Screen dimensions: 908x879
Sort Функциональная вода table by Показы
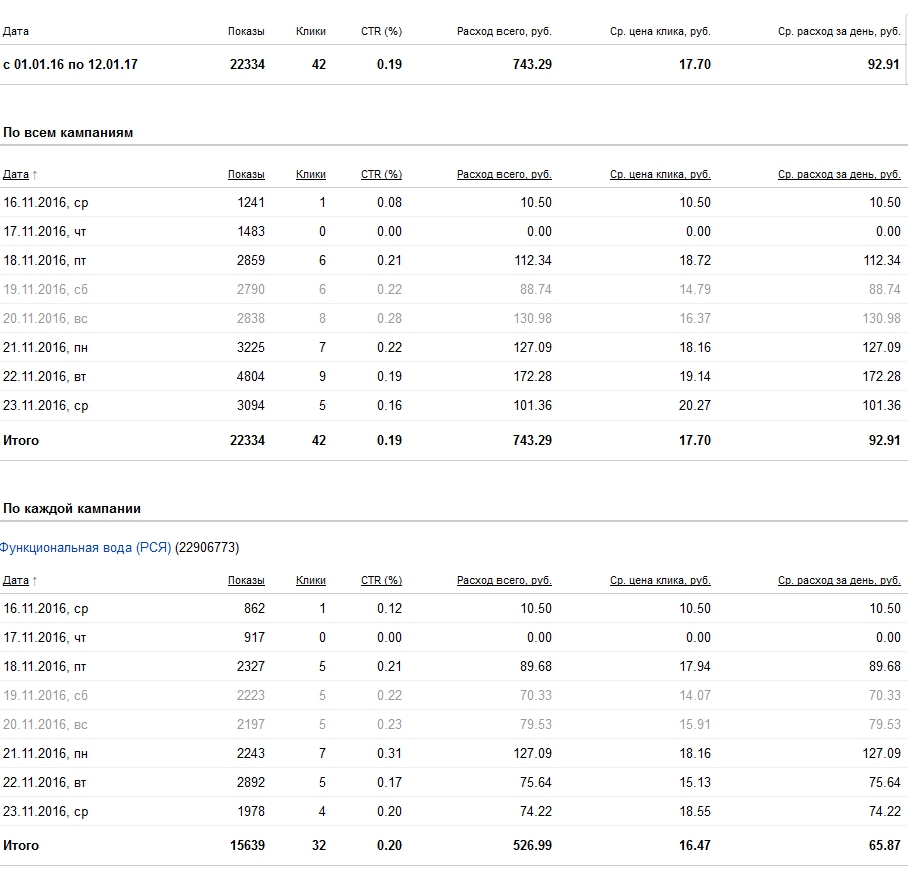[x=246, y=581]
